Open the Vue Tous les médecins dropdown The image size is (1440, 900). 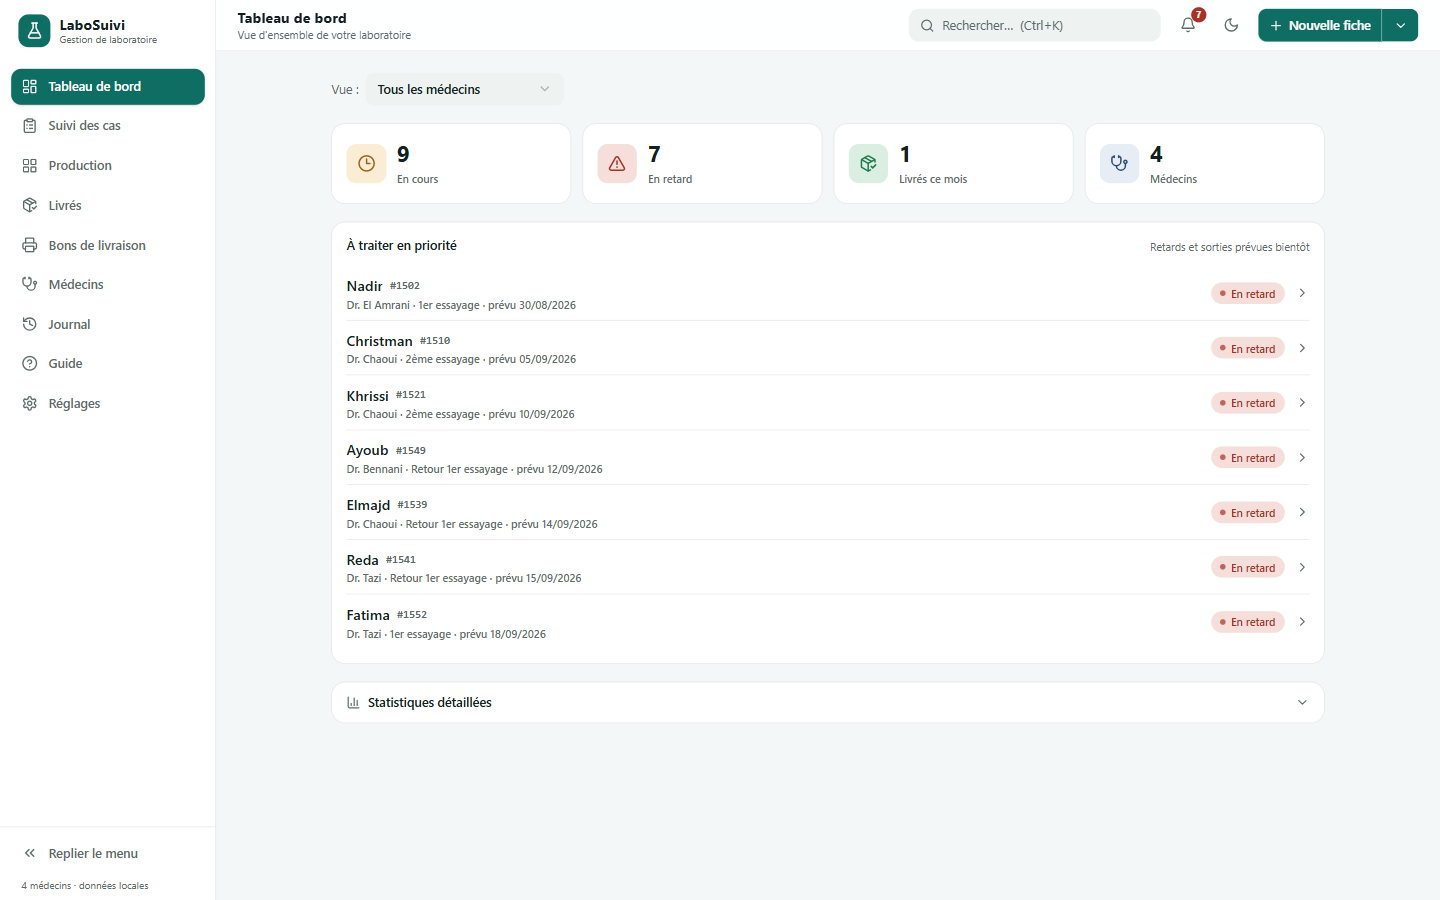click(465, 89)
